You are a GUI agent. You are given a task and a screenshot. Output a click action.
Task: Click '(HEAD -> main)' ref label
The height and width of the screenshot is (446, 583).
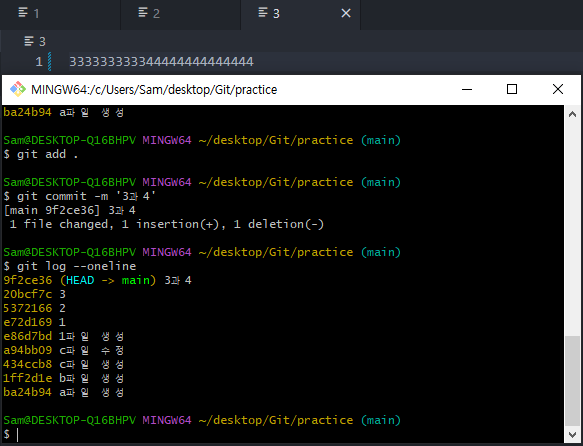point(108,280)
